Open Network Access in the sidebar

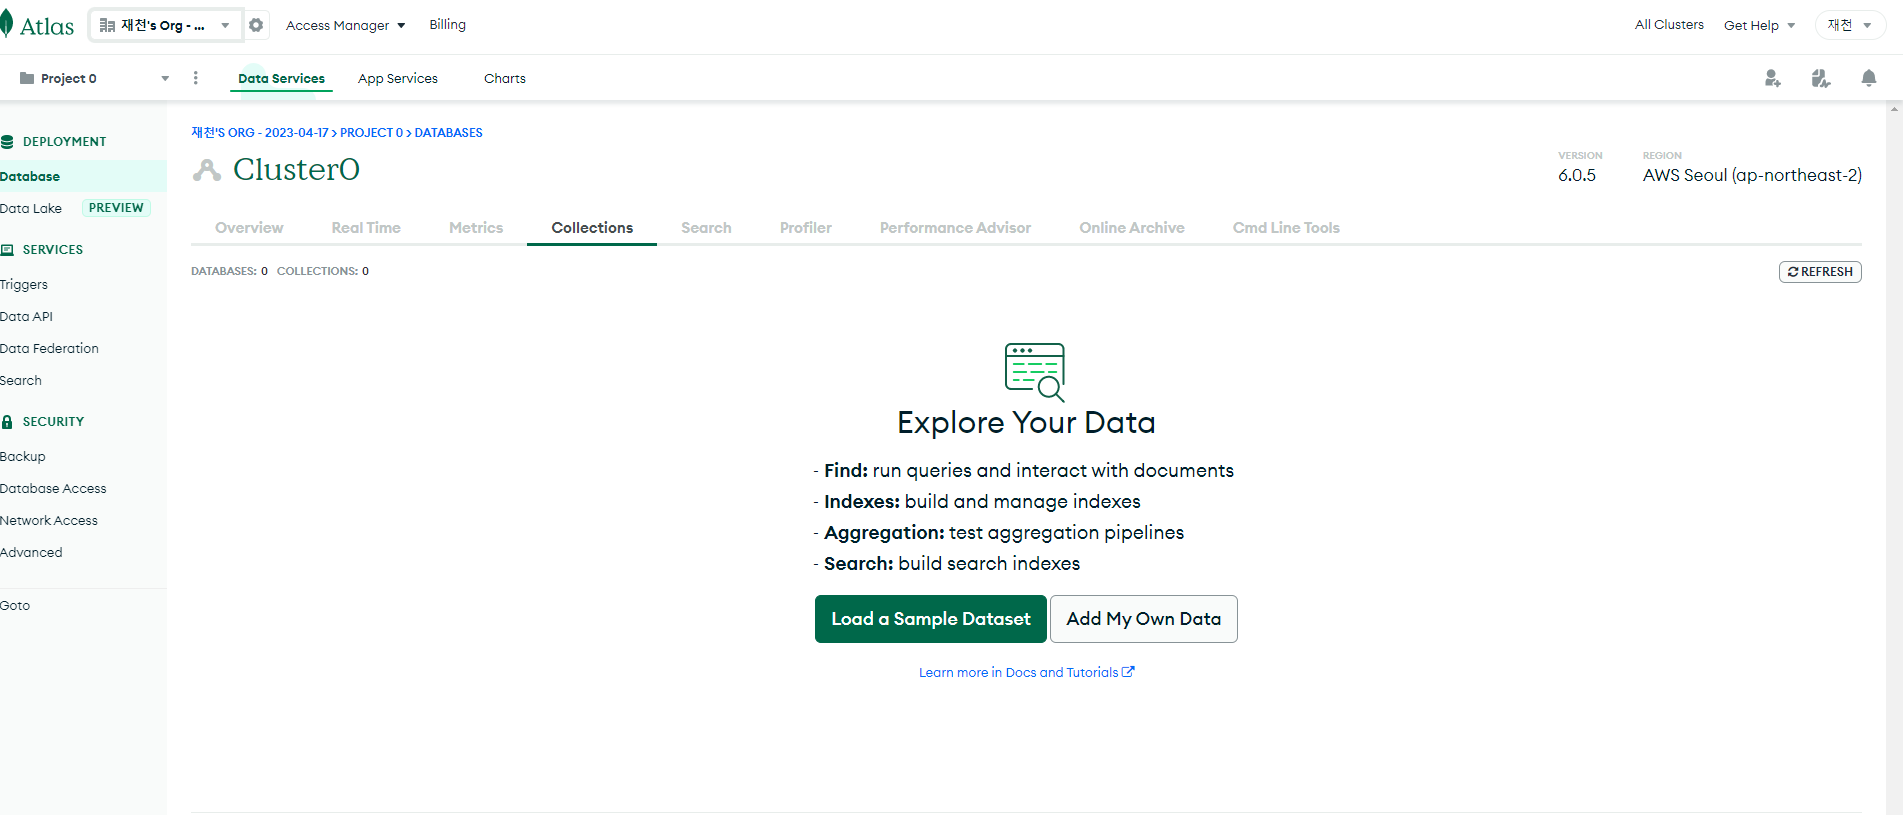(x=49, y=521)
